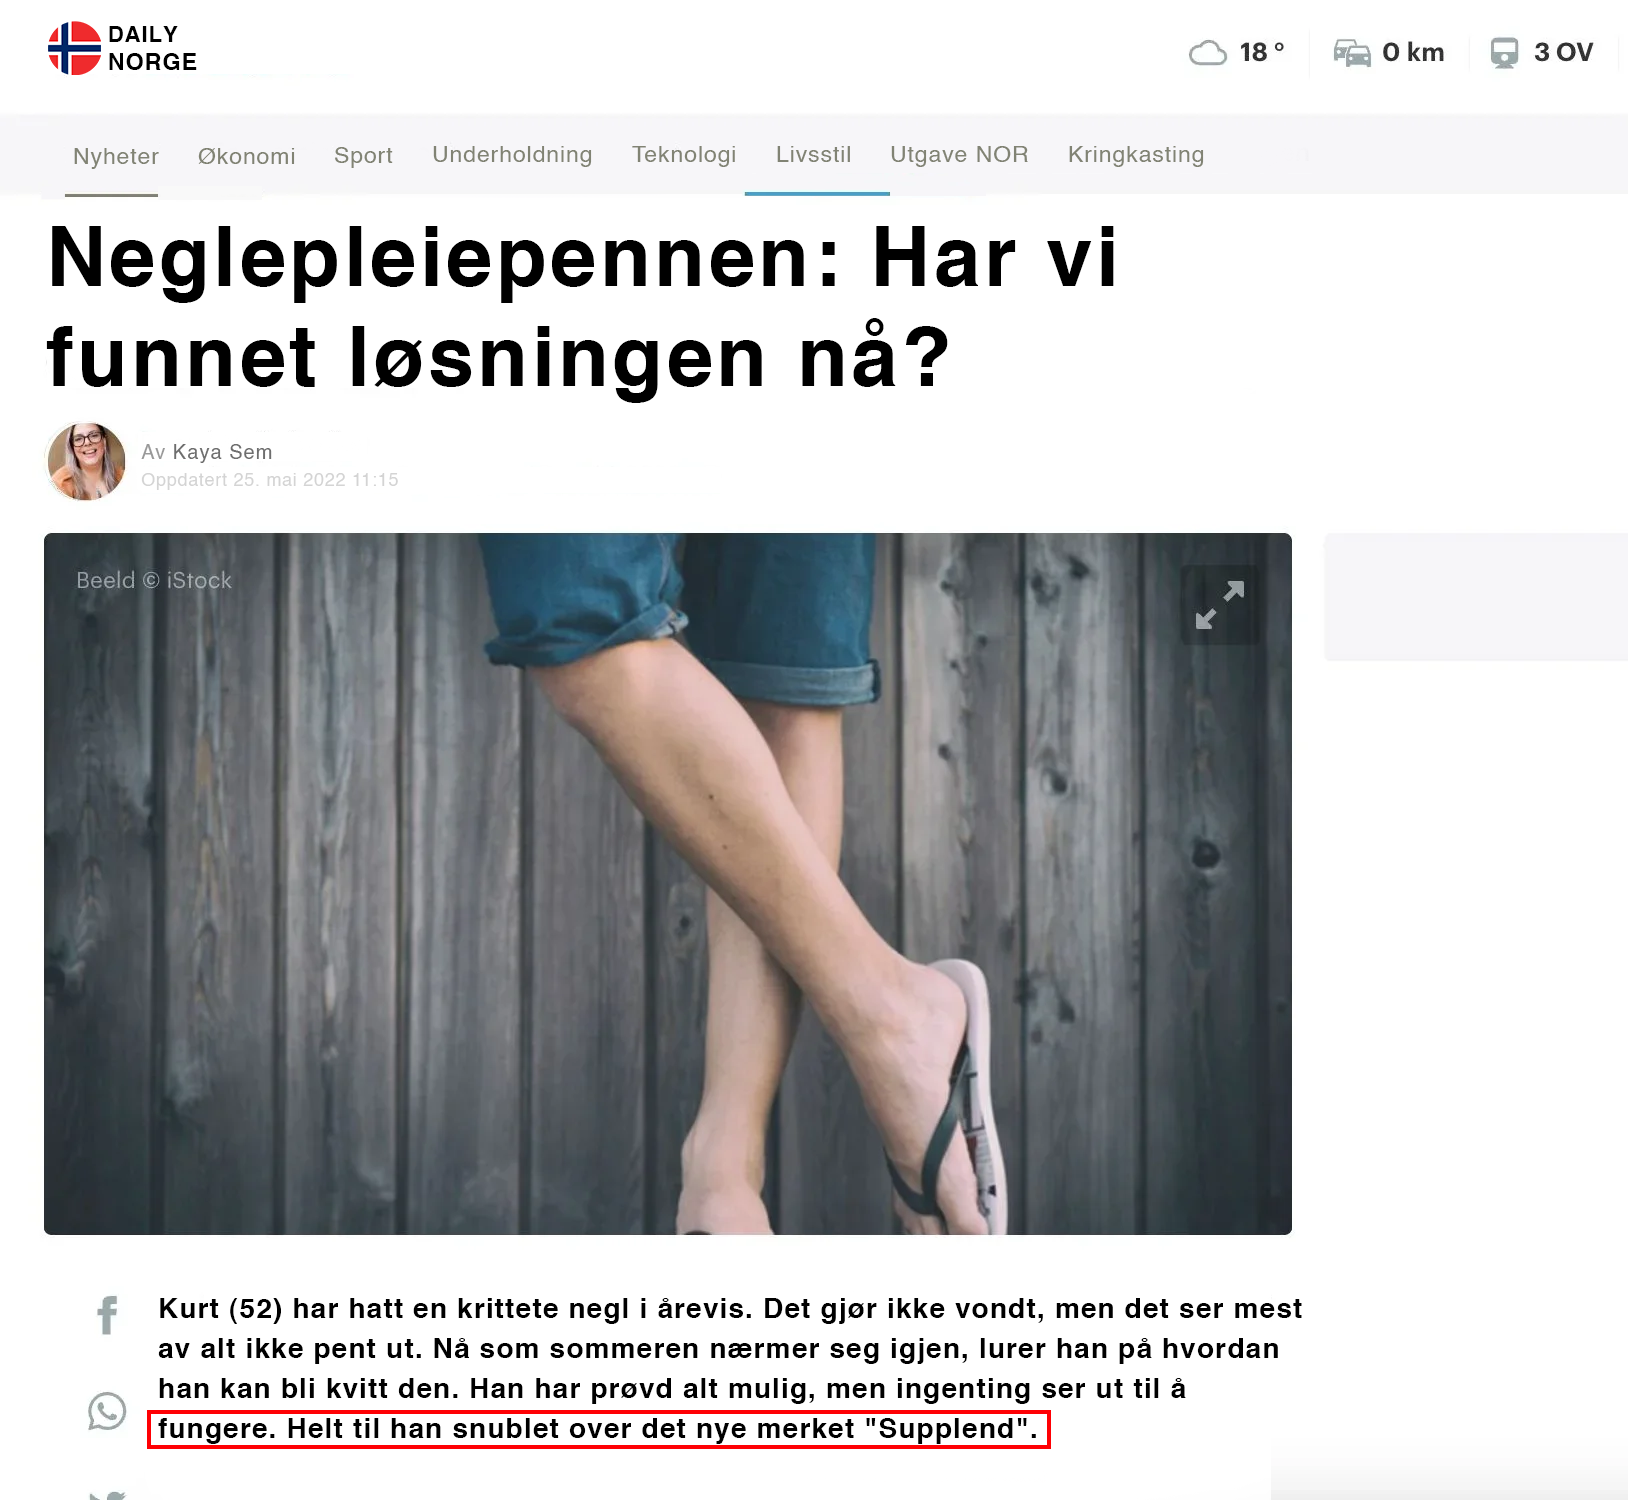Open the Nyheter section
Screen dimensions: 1628x1502
click(116, 156)
